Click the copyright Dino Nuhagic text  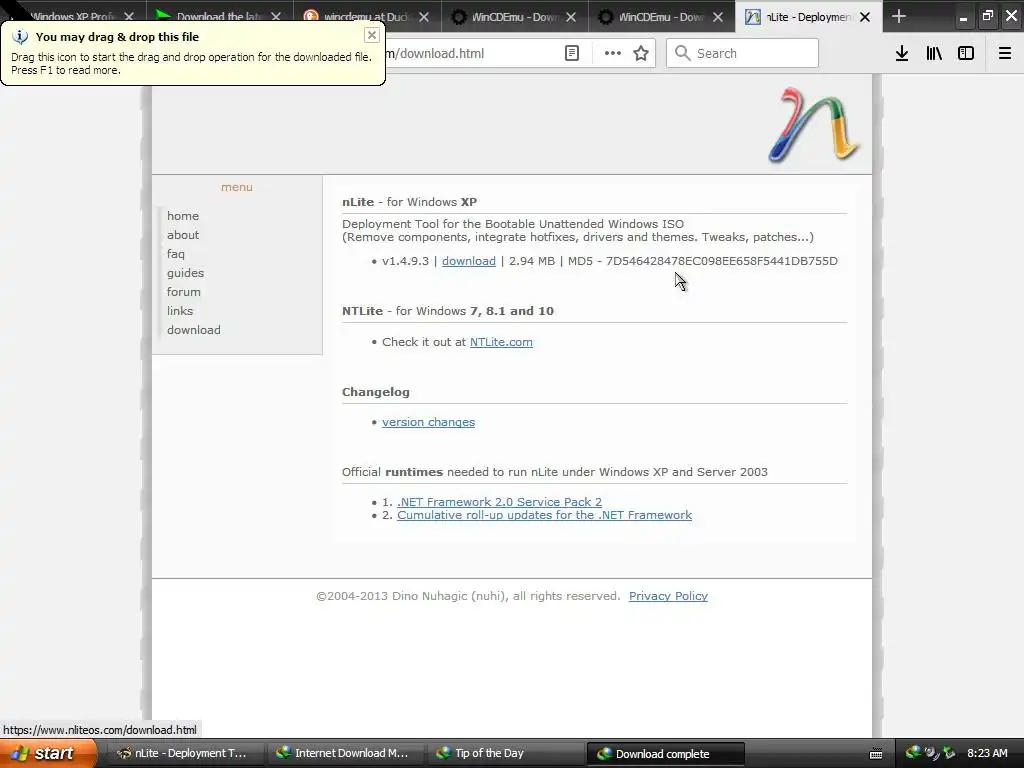click(x=468, y=596)
